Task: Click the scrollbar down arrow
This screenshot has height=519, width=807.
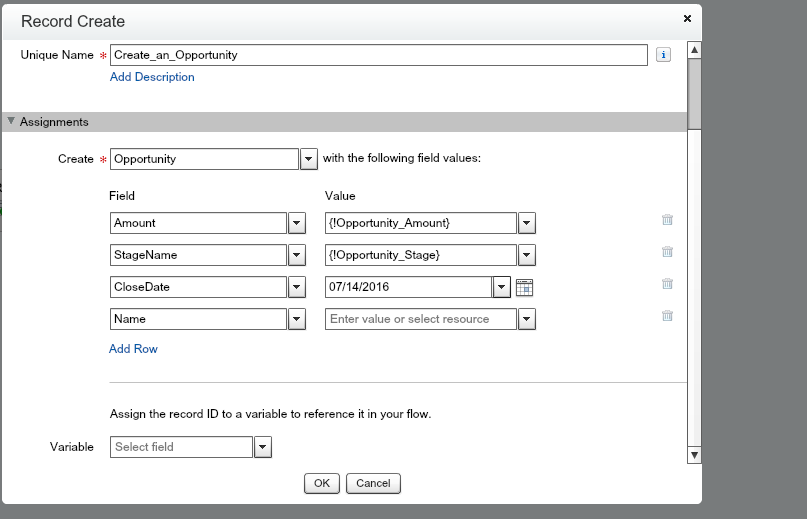Action: [694, 456]
